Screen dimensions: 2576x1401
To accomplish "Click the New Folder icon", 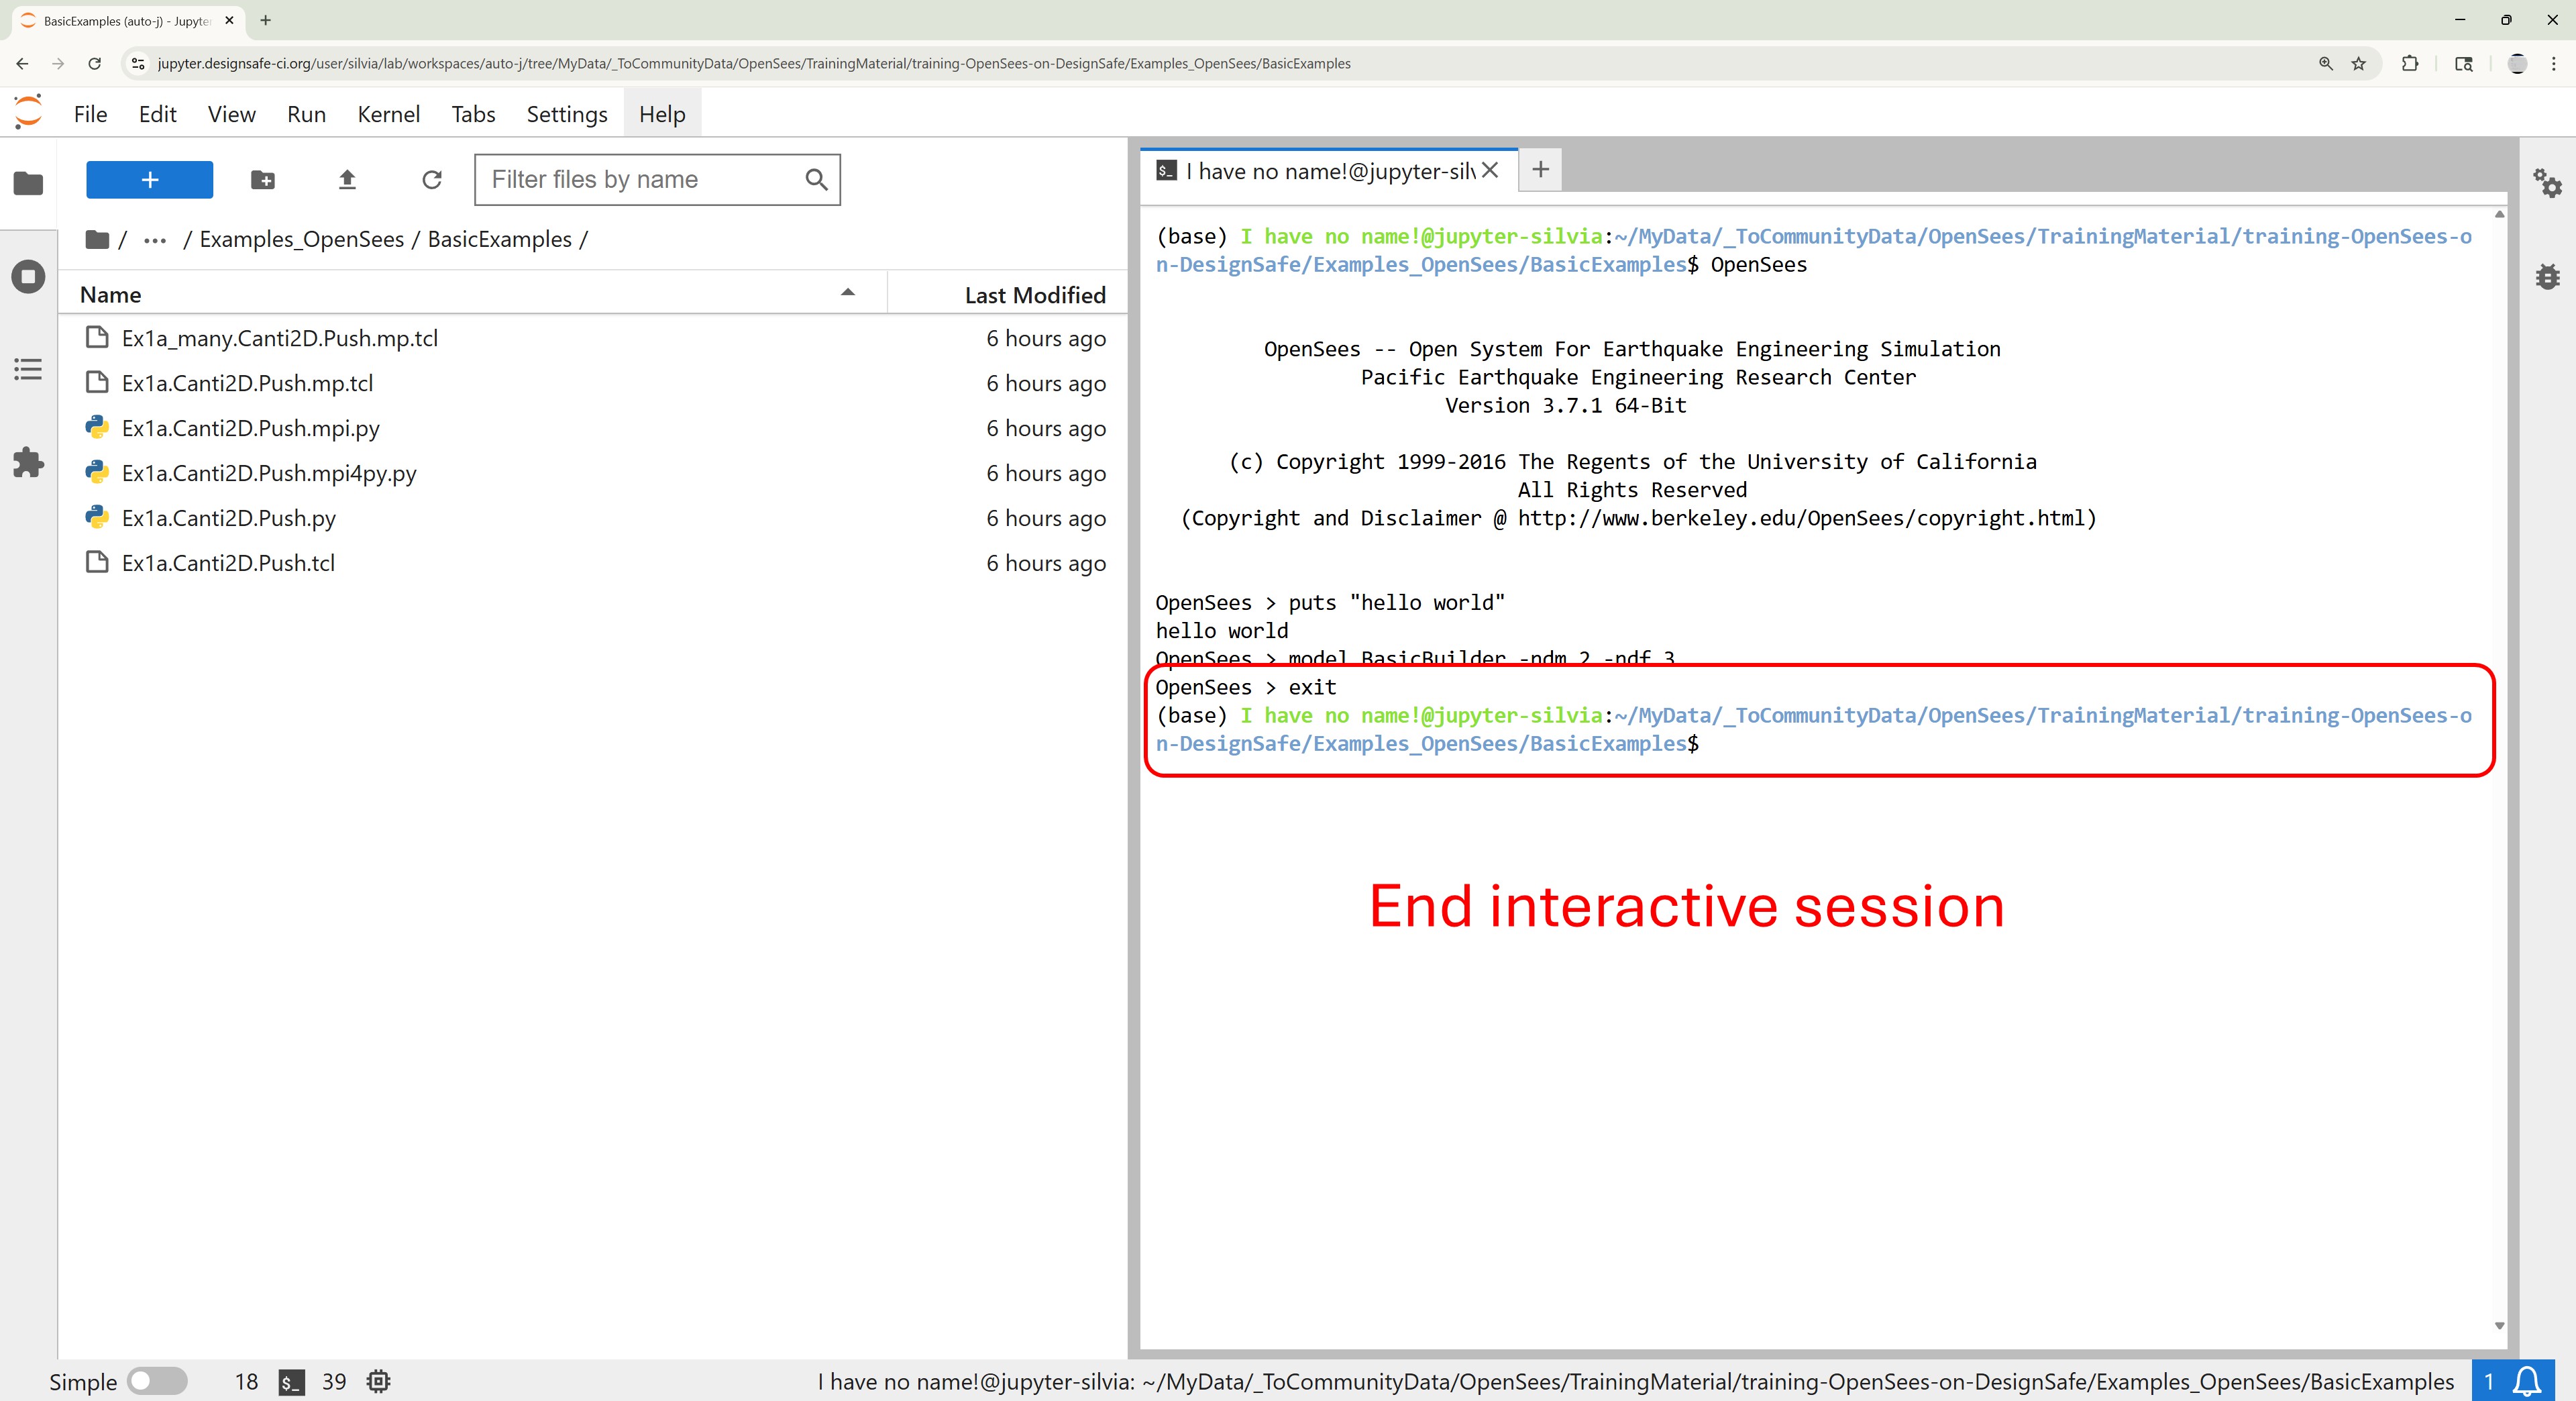I will [x=262, y=180].
